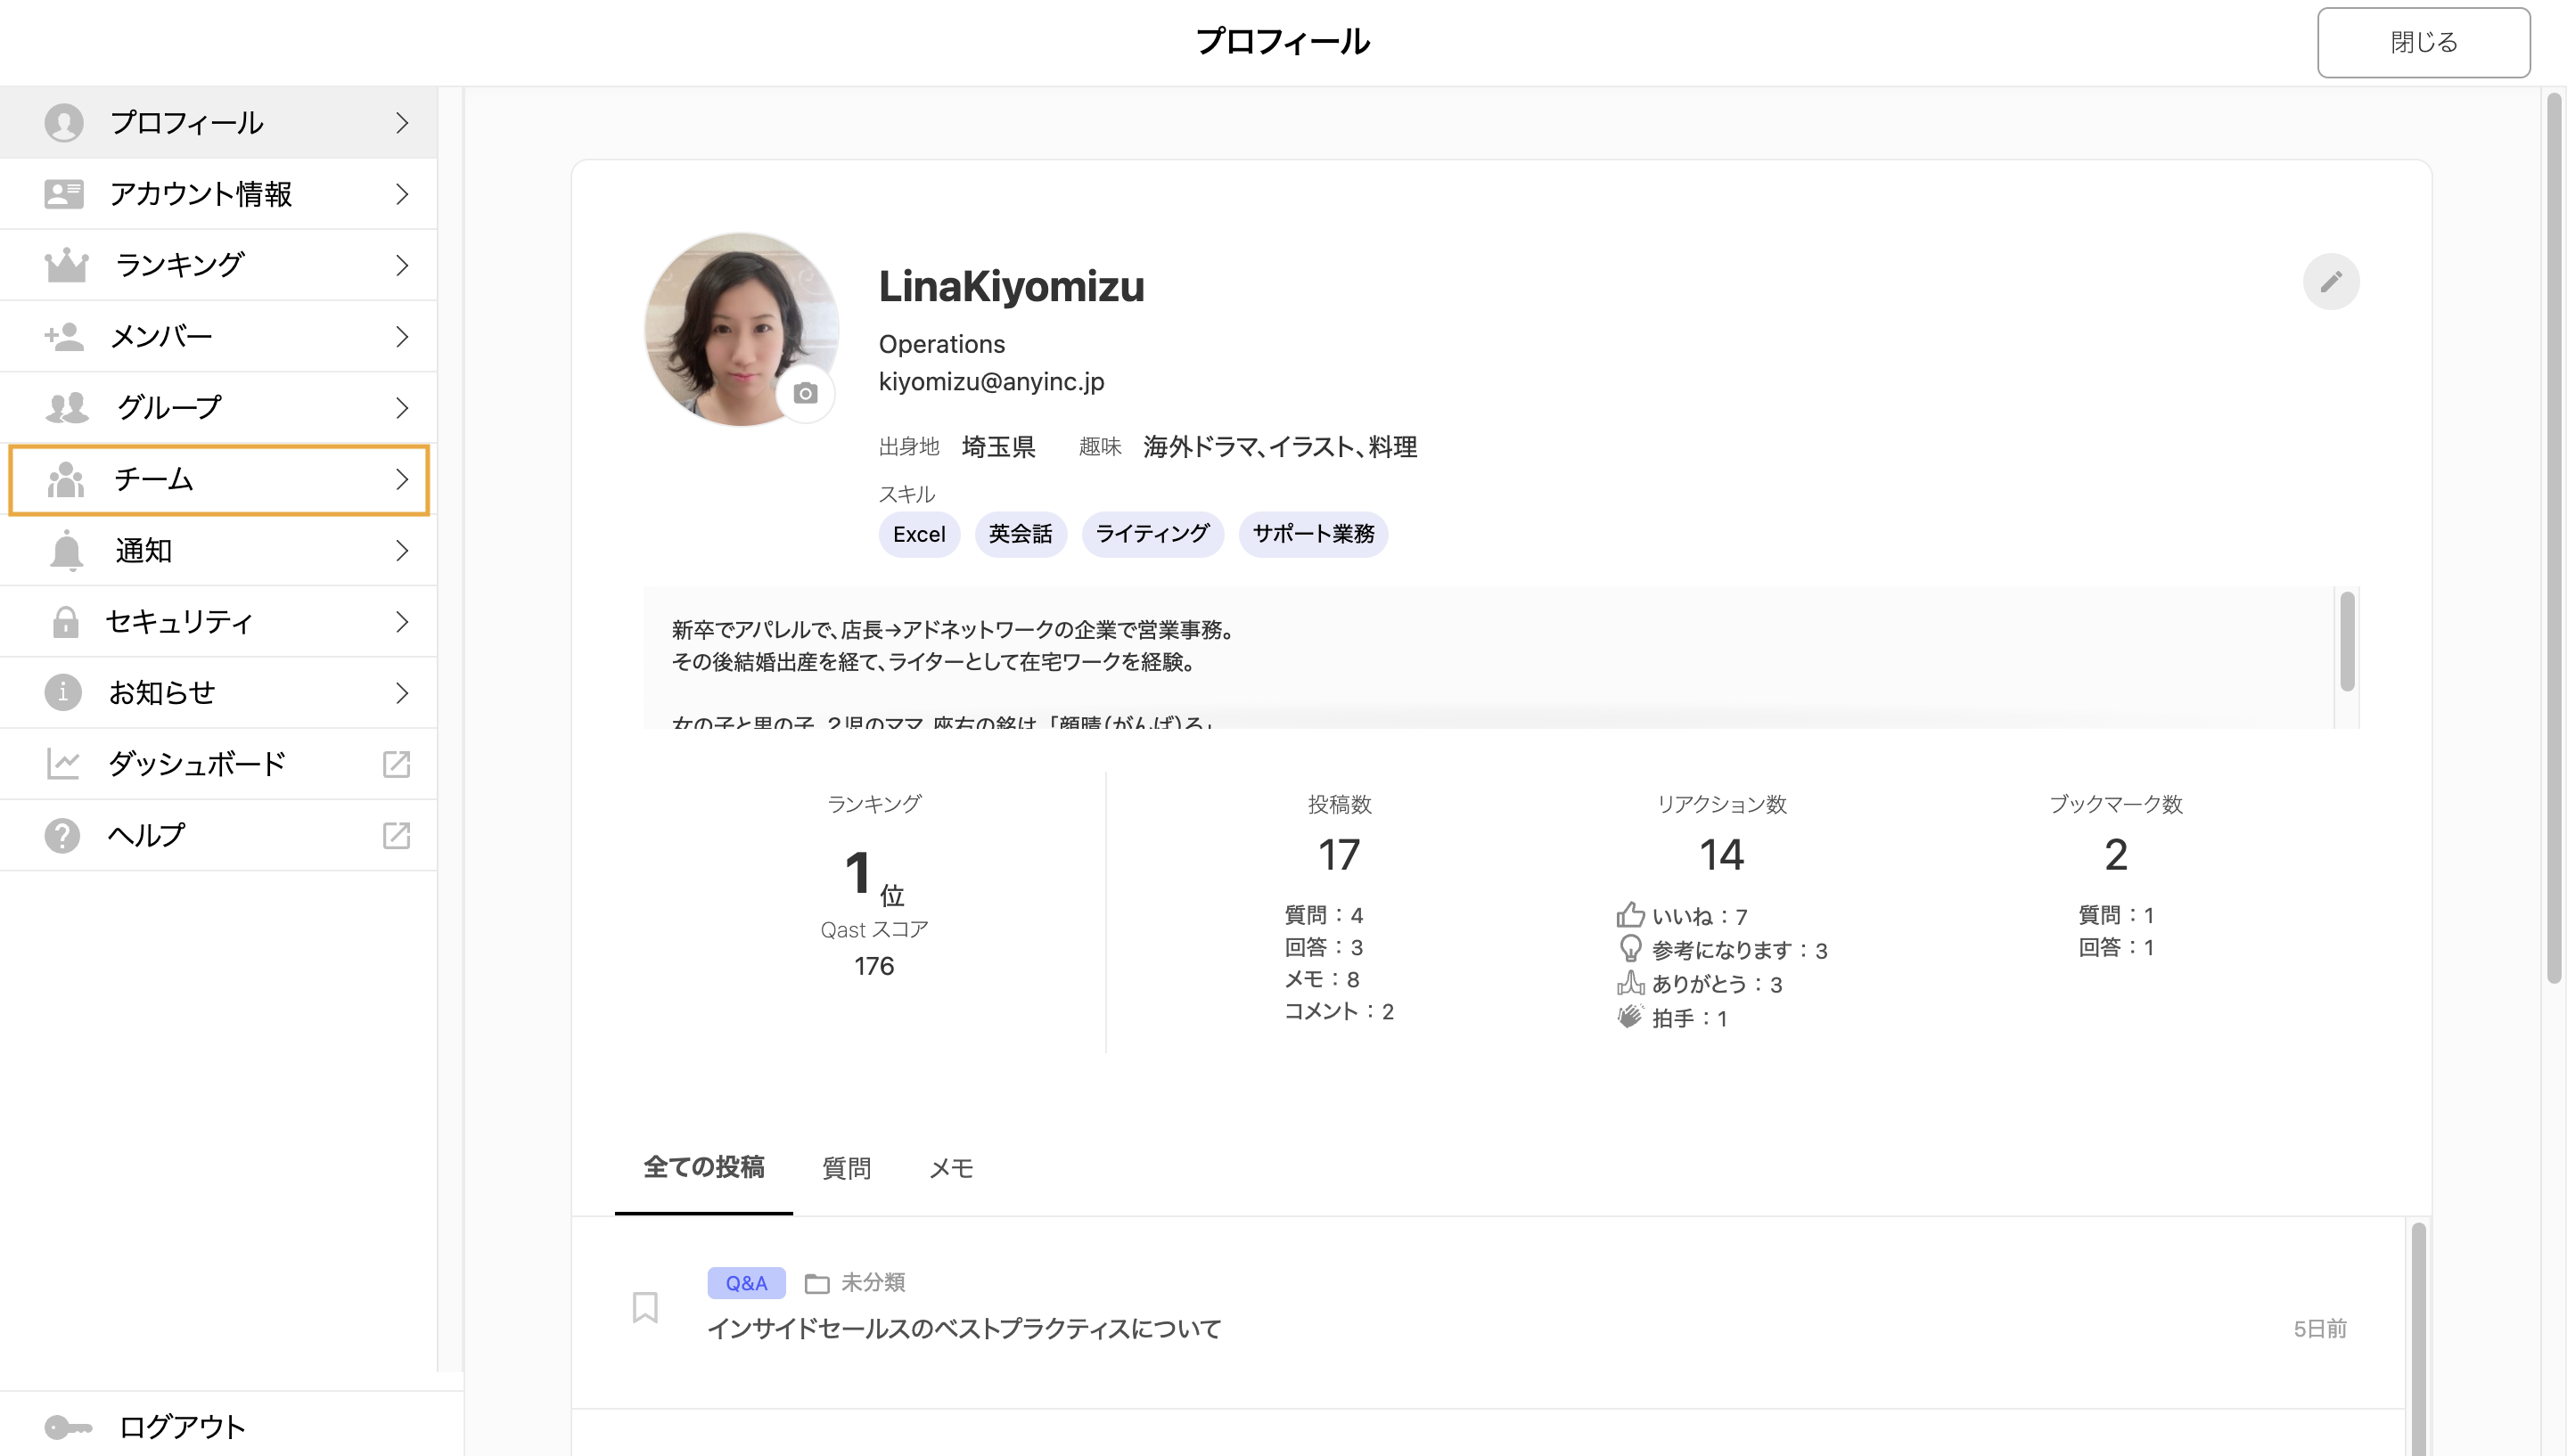This screenshot has height=1456, width=2567.
Task: Click the external link icon for ダッシュボード
Action: coord(397,764)
